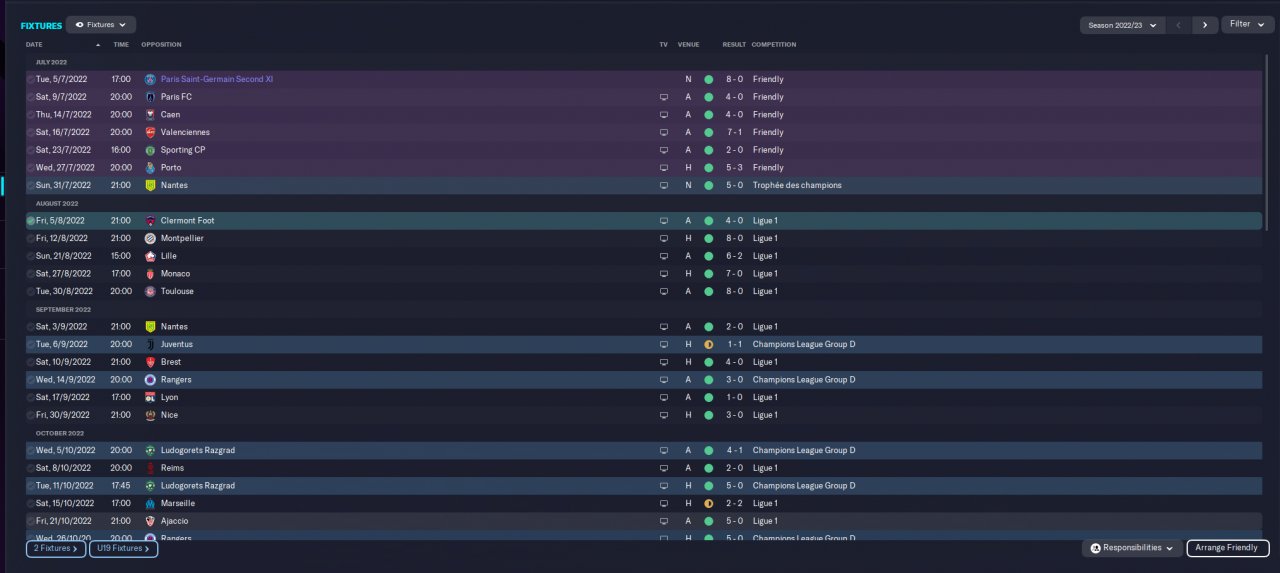Image resolution: width=1280 pixels, height=573 pixels.
Task: Open the Fixtures view dropdown
Action: tap(101, 24)
